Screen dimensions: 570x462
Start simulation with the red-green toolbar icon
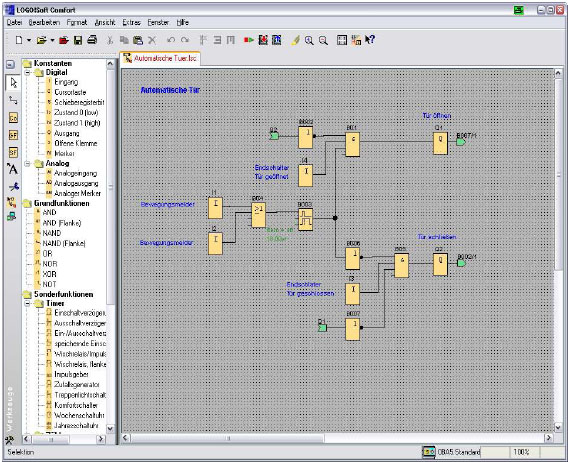[249, 40]
